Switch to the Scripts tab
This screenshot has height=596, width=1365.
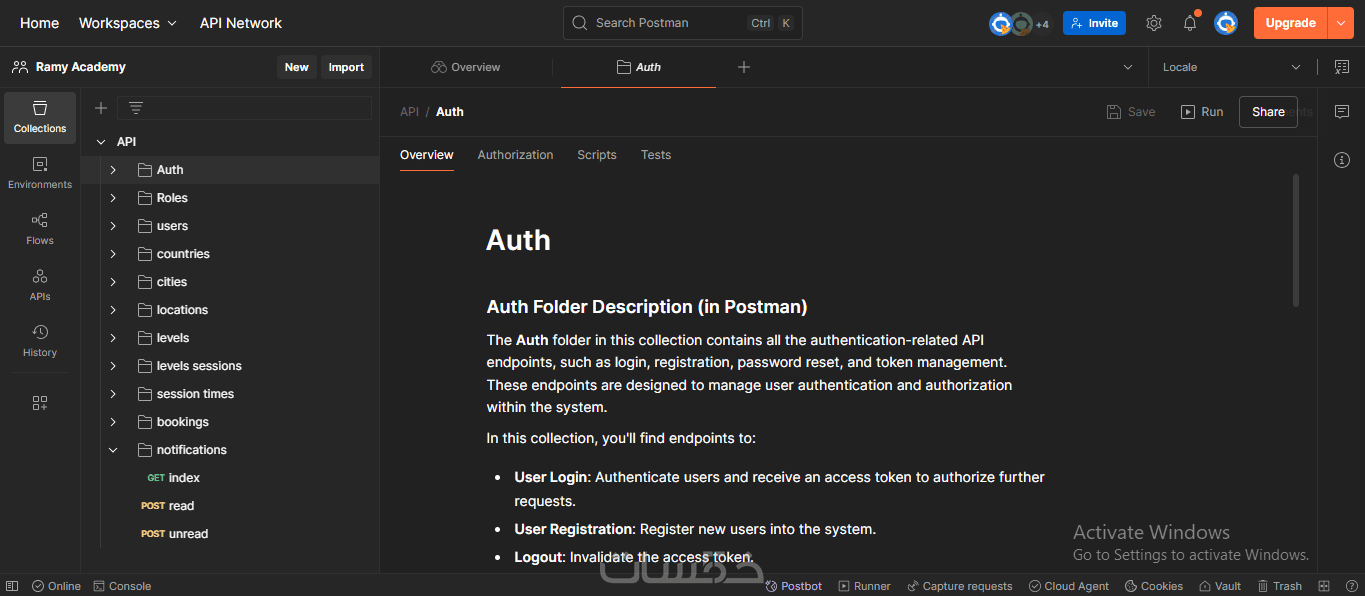[597, 155]
